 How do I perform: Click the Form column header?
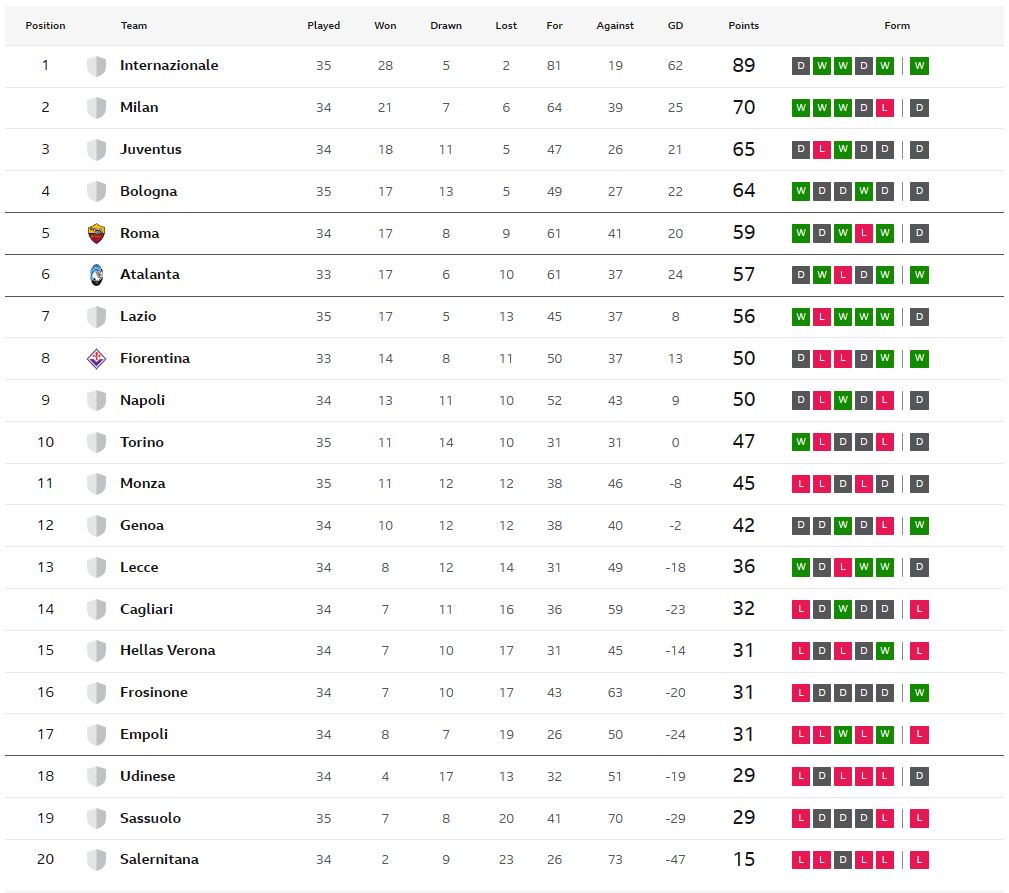click(897, 25)
